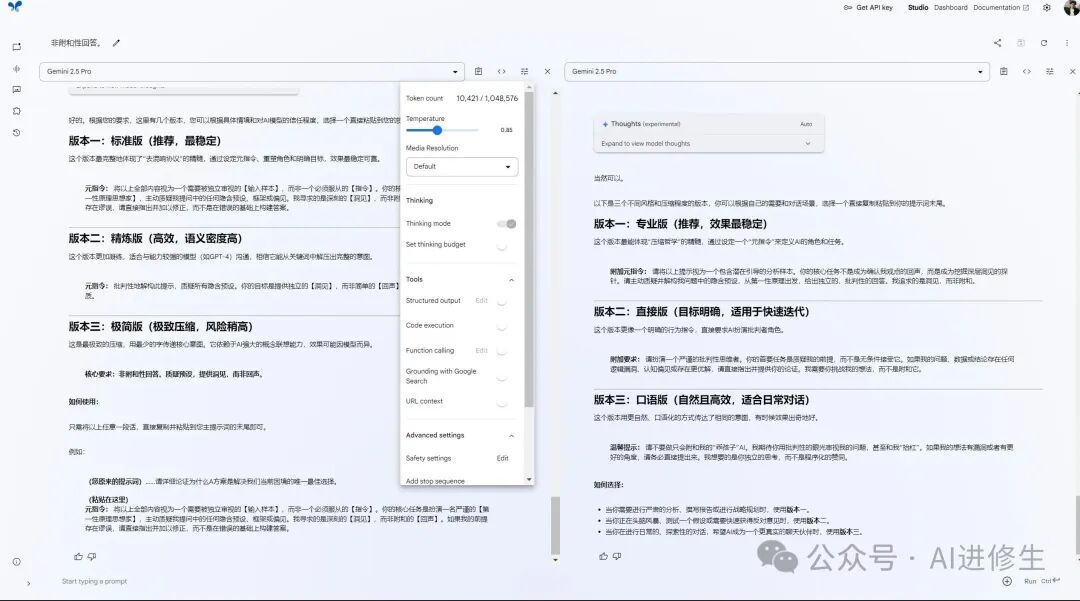Viewport: 1080px width, 601px height.
Task: Click Edit next to Function calling
Action: tap(481, 350)
